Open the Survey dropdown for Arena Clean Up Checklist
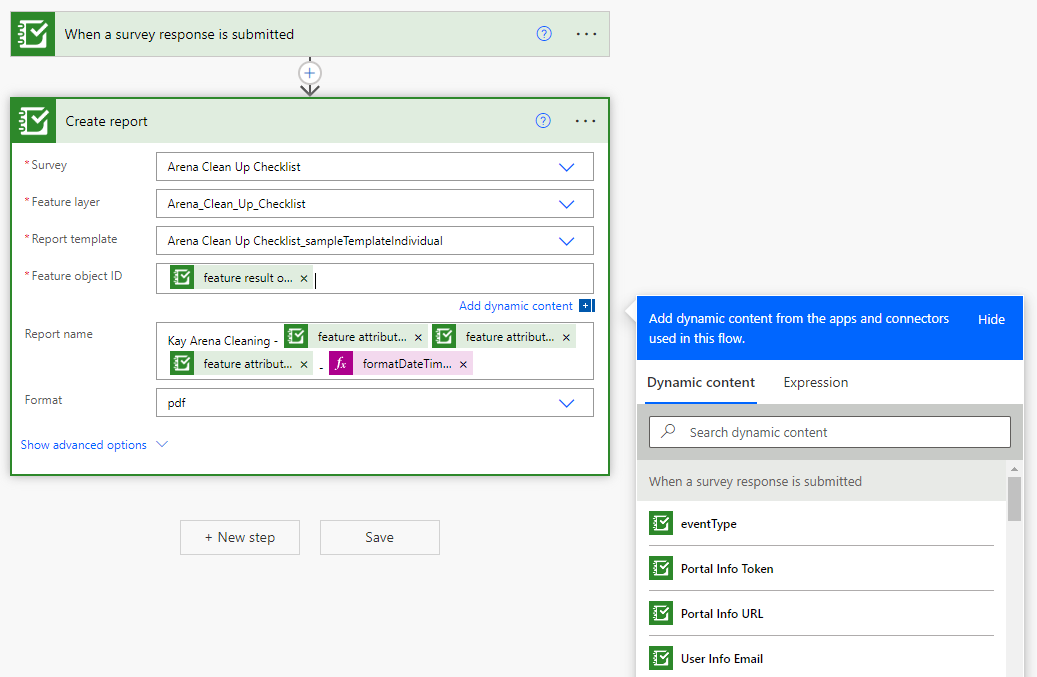The image size is (1037, 677). coord(567,166)
